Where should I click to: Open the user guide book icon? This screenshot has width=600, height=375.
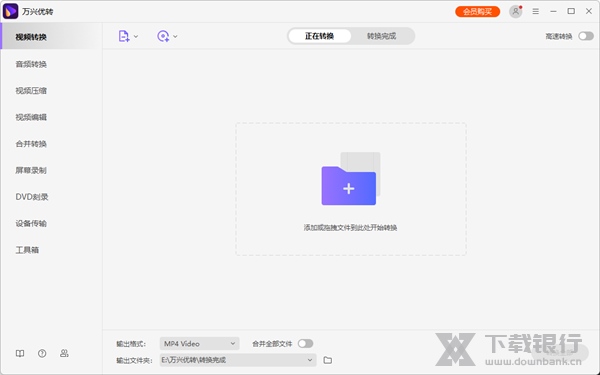click(20, 354)
